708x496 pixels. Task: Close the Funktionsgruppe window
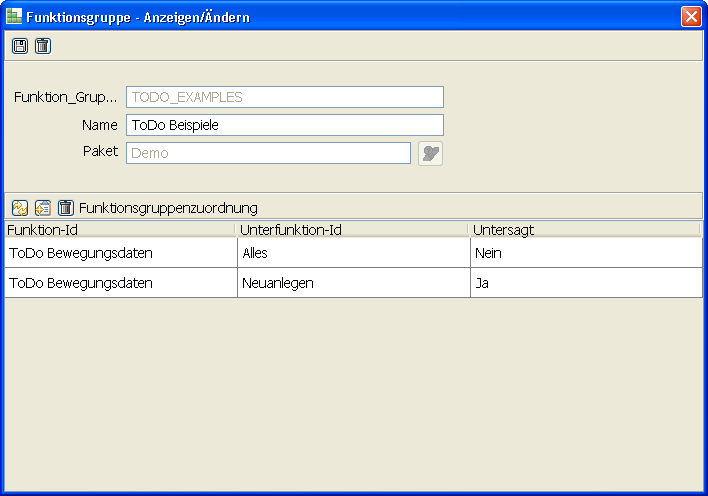[690, 17]
